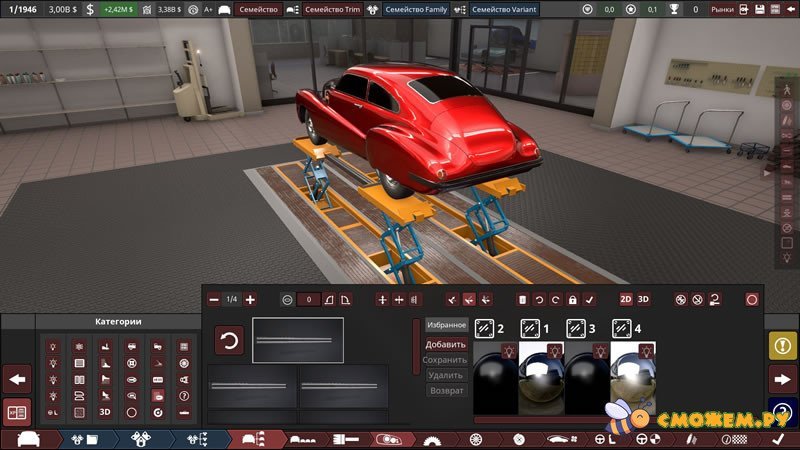The height and width of the screenshot is (450, 800).
Task: Open the Семейство Variant selector
Action: [503, 9]
